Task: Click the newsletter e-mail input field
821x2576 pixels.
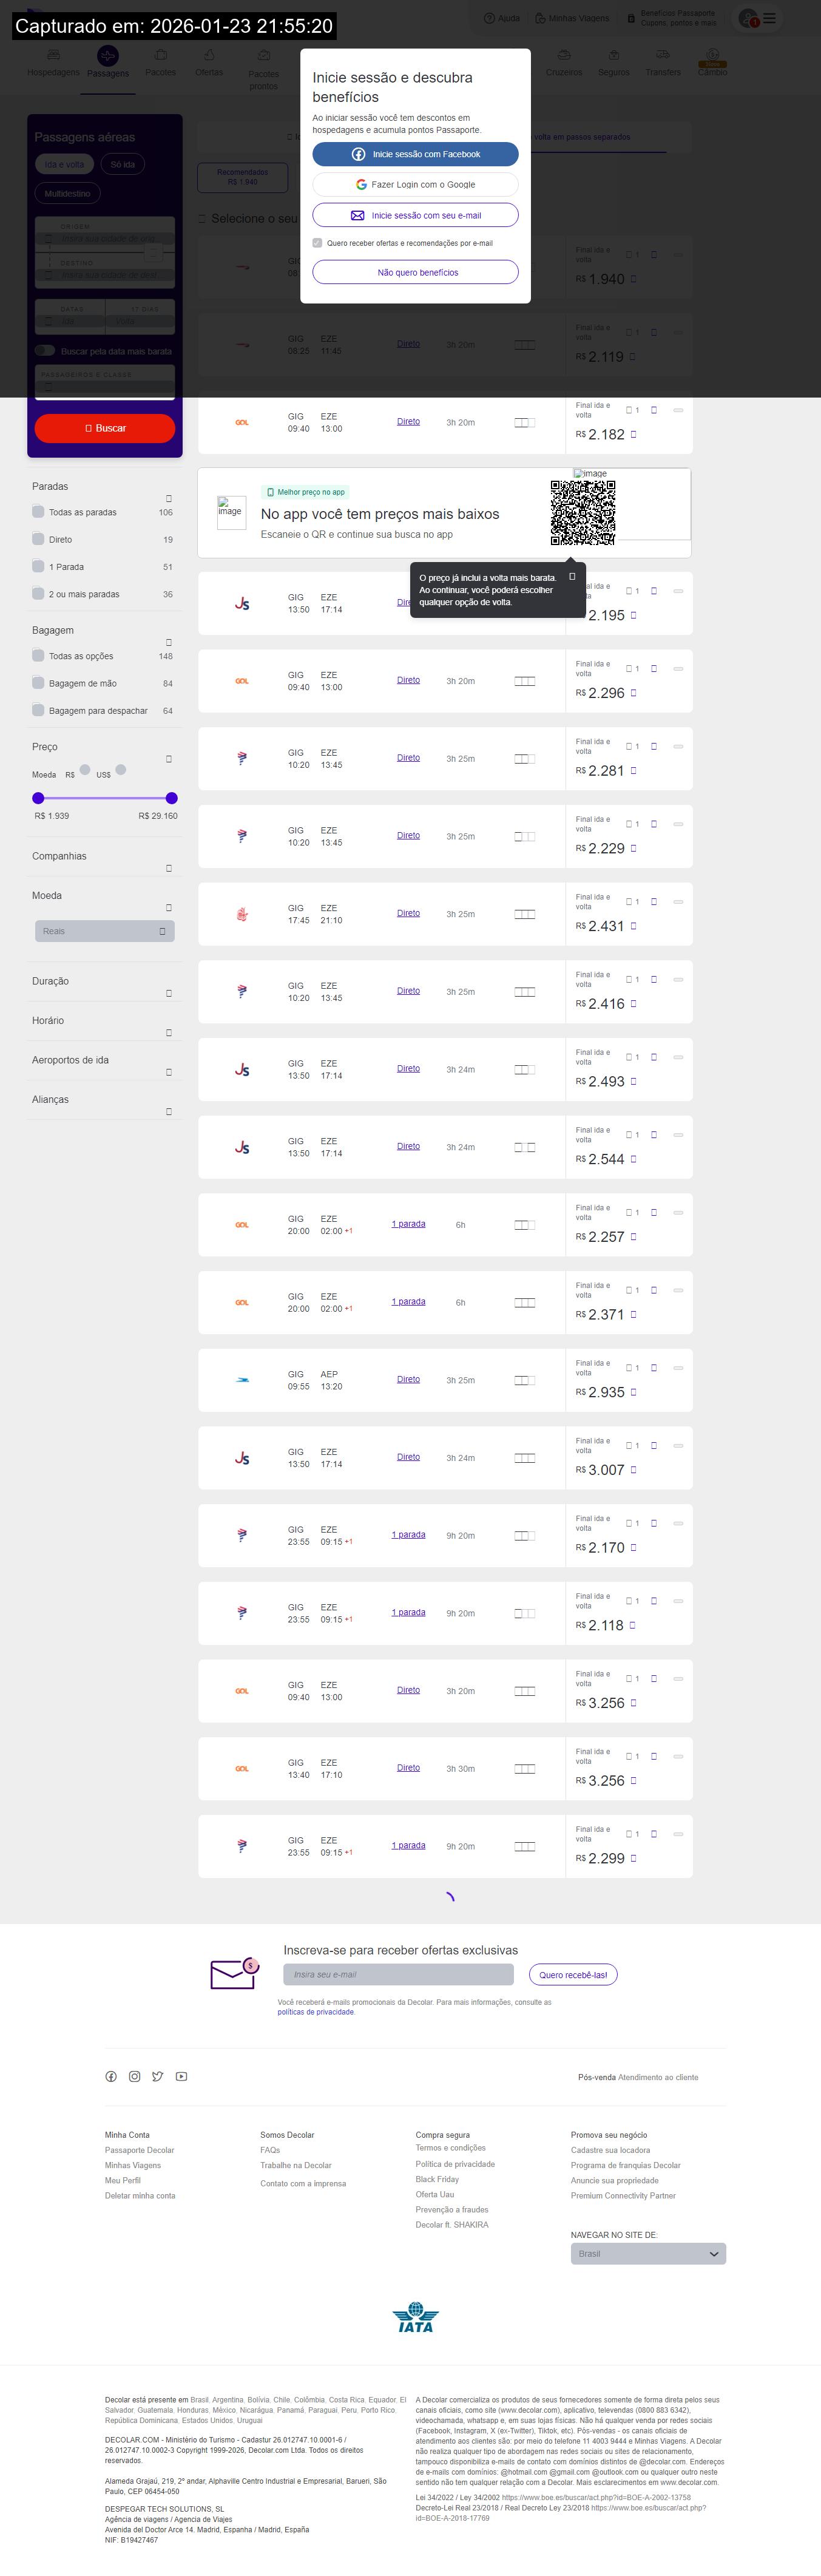Action: coord(398,1974)
